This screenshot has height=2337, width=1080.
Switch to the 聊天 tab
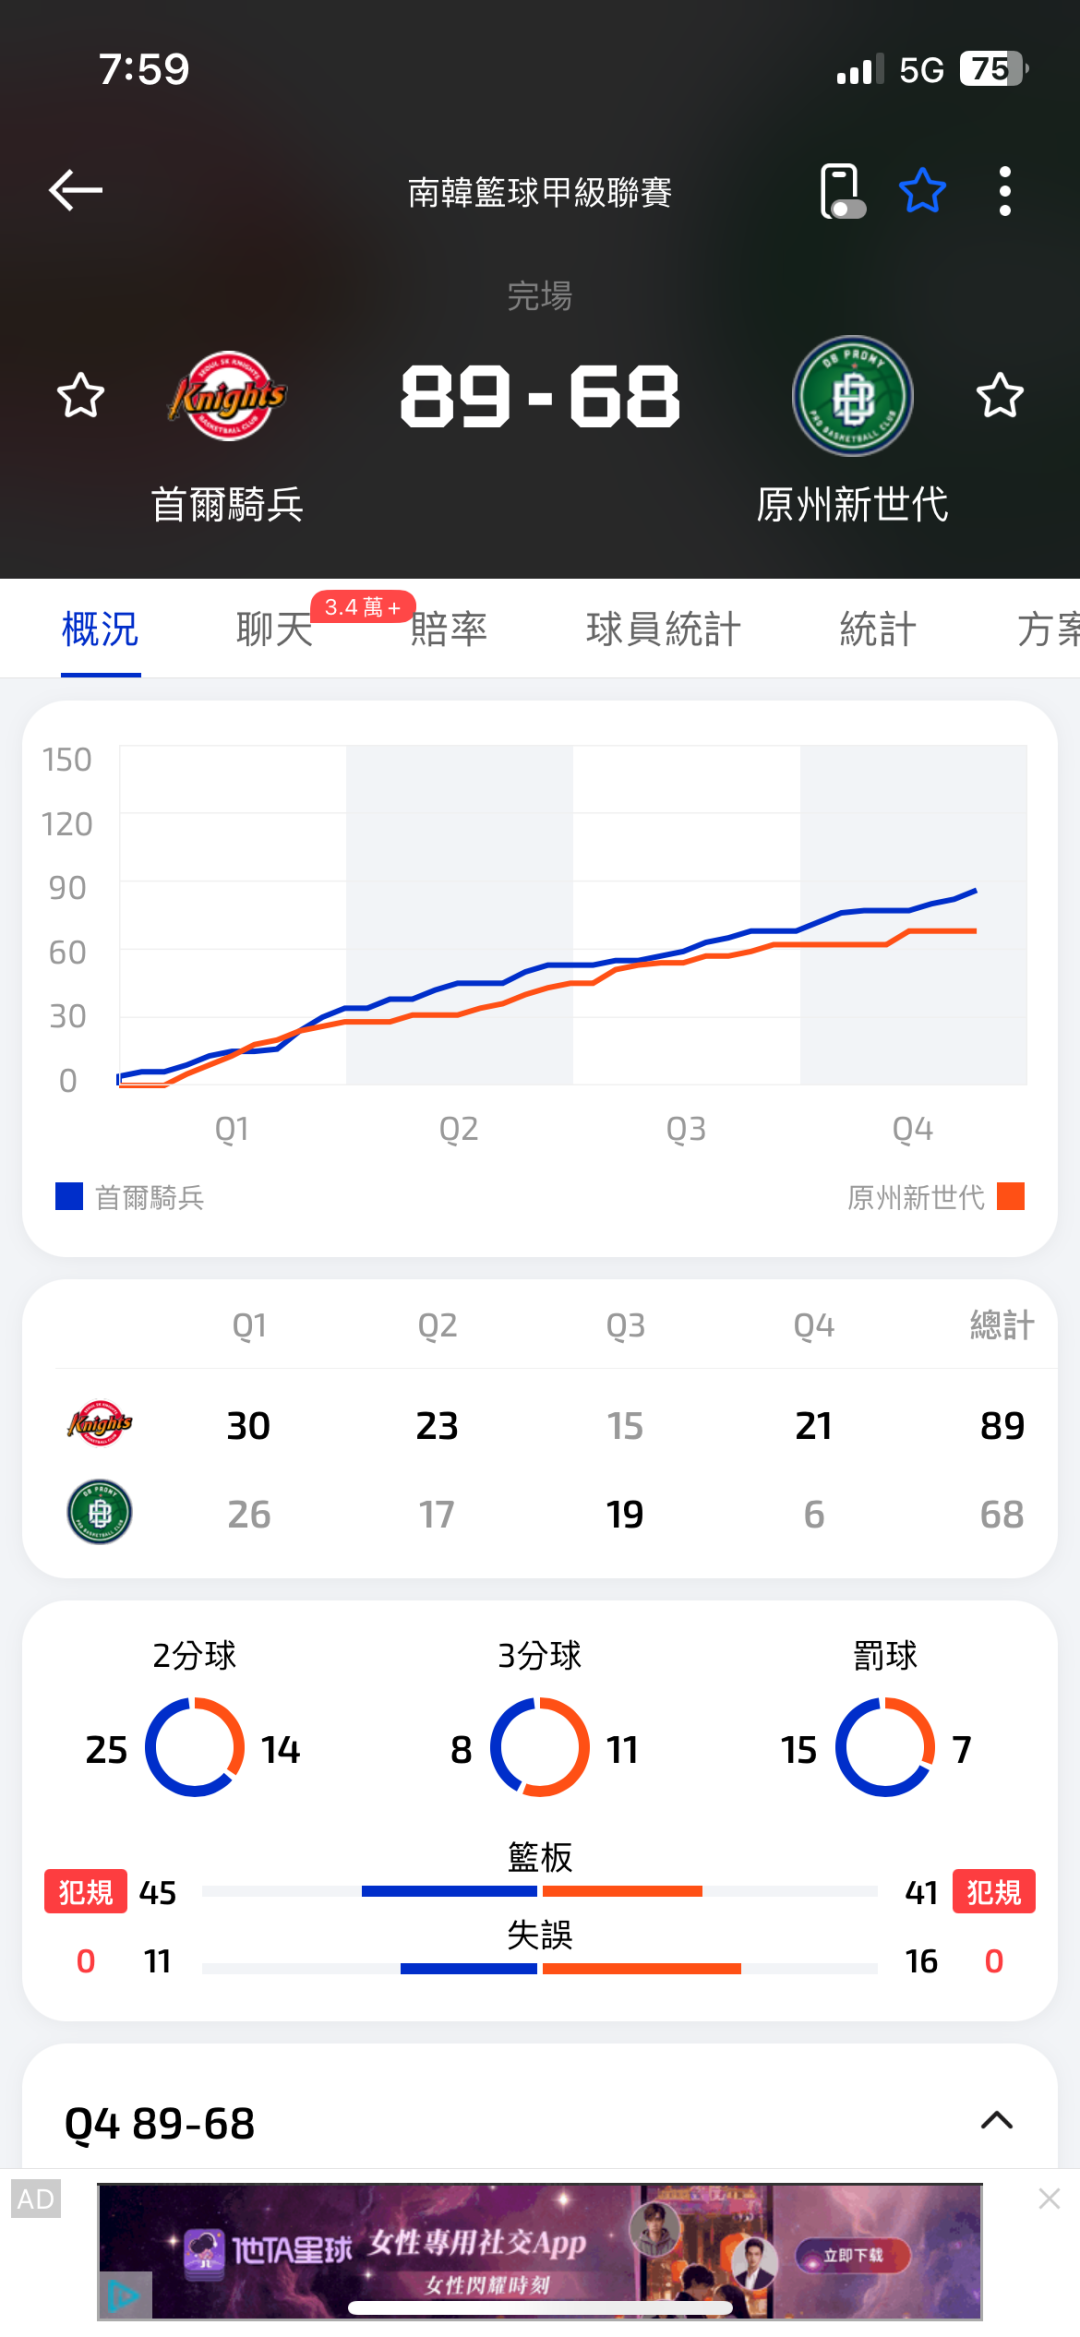[x=275, y=630]
